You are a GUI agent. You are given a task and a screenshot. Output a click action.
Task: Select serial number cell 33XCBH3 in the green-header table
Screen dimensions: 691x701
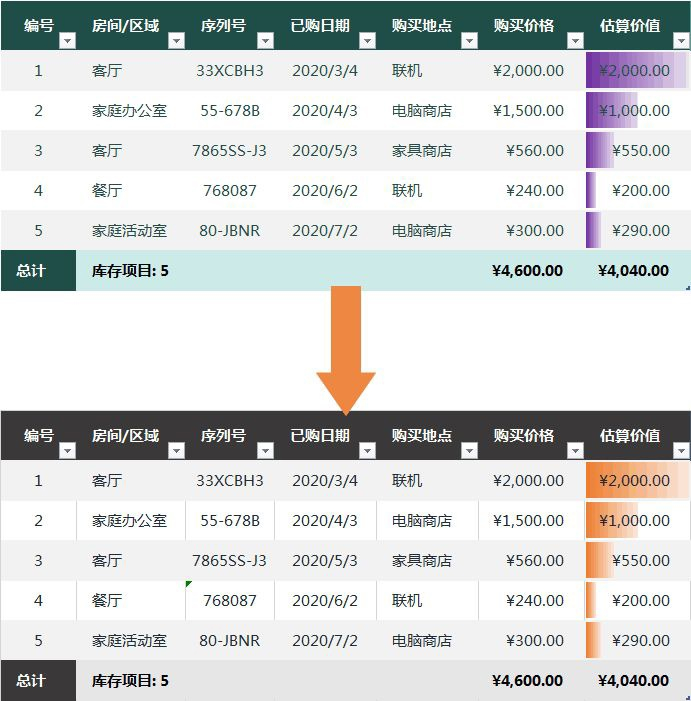[230, 71]
